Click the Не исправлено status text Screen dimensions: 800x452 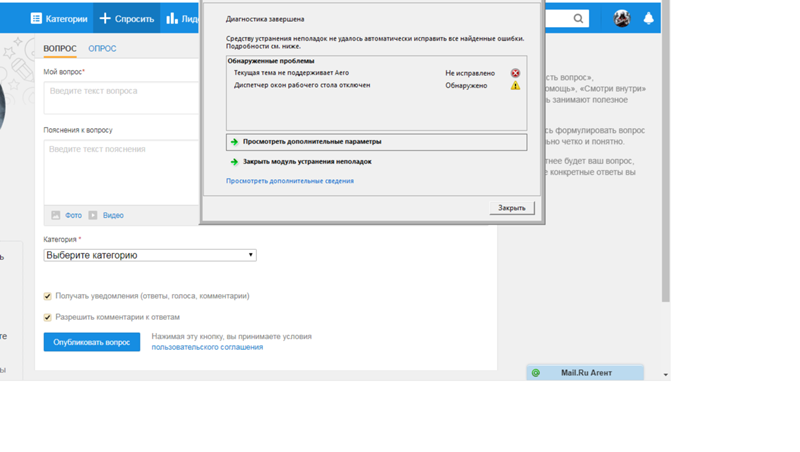[x=470, y=73]
